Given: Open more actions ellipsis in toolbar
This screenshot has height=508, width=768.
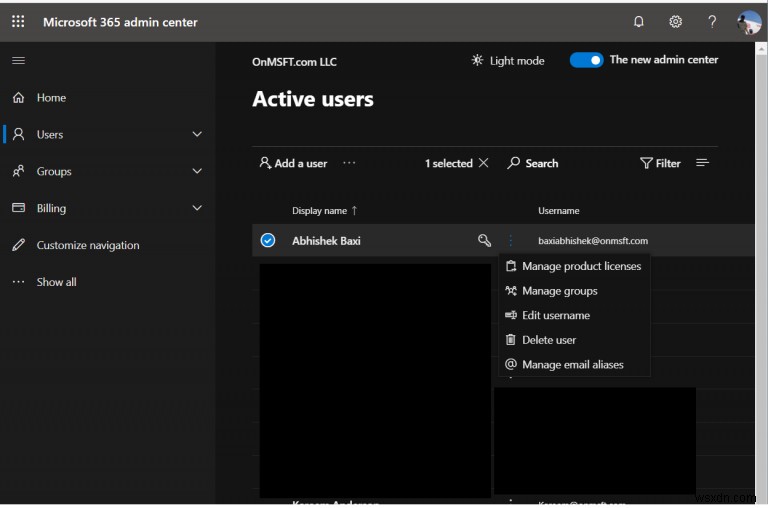Looking at the screenshot, I should click(349, 163).
